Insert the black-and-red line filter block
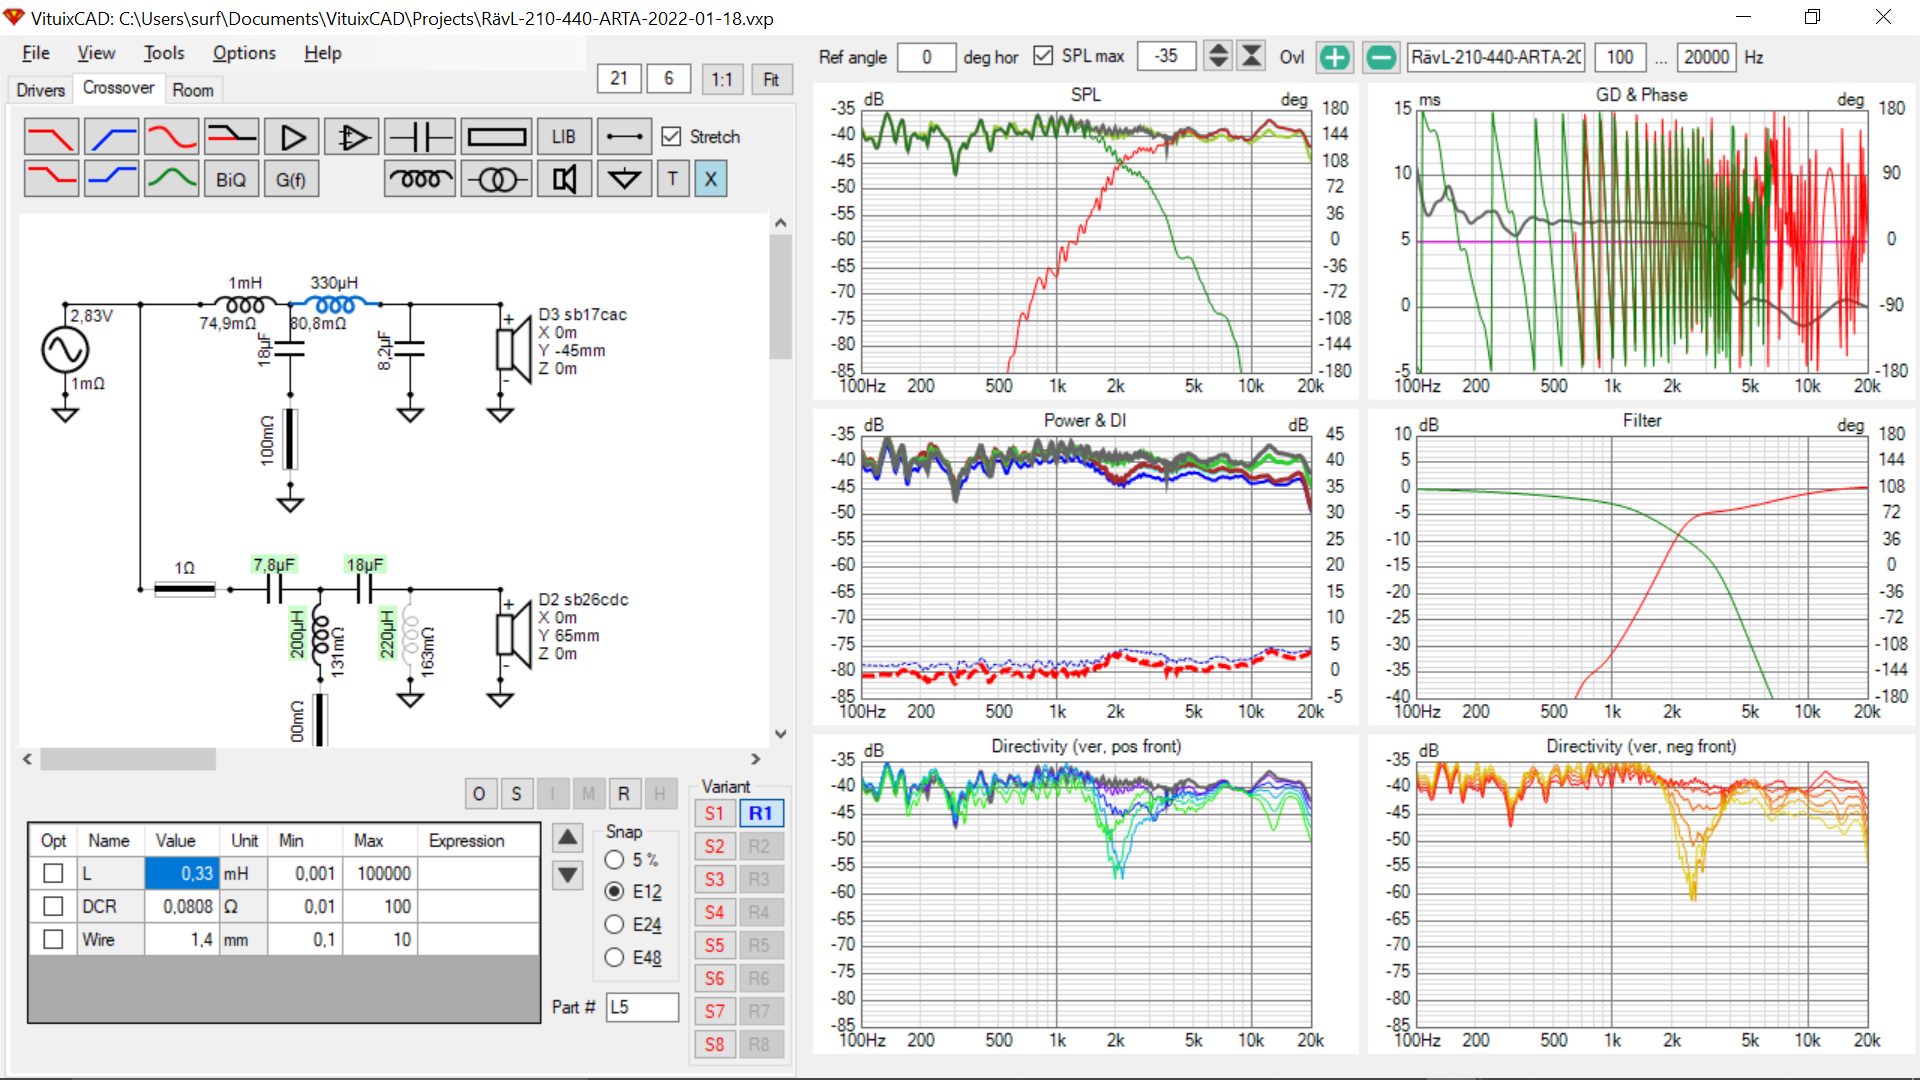Viewport: 1920px width, 1080px height. 231,137
